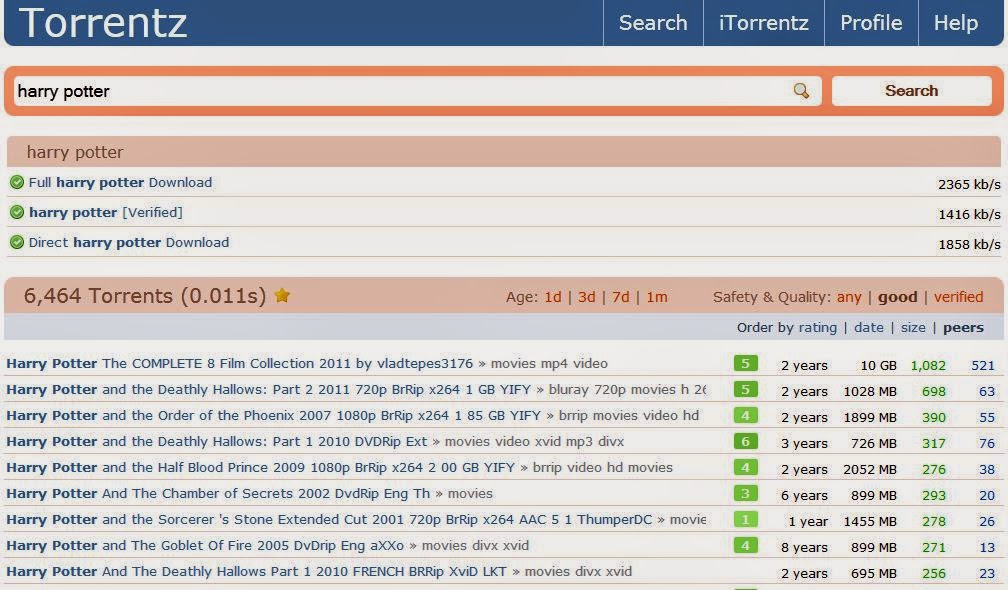This screenshot has width=1008, height=590.
Task: Order results by rating
Action: coord(817,328)
